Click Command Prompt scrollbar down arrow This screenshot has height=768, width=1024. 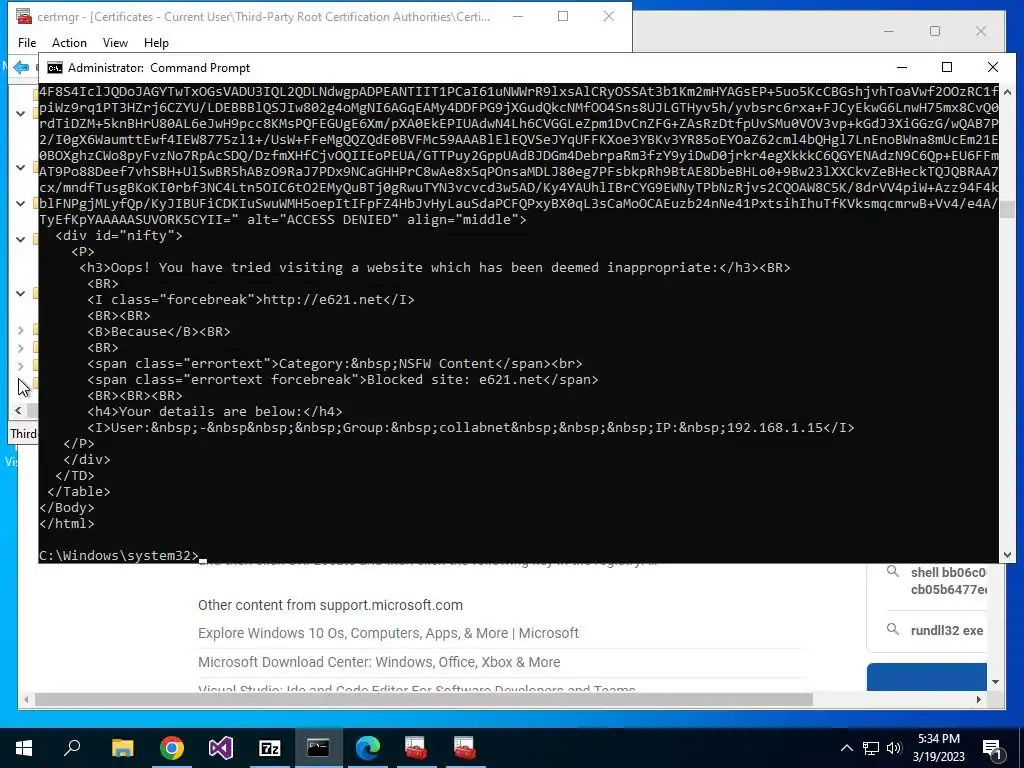click(x=1008, y=554)
